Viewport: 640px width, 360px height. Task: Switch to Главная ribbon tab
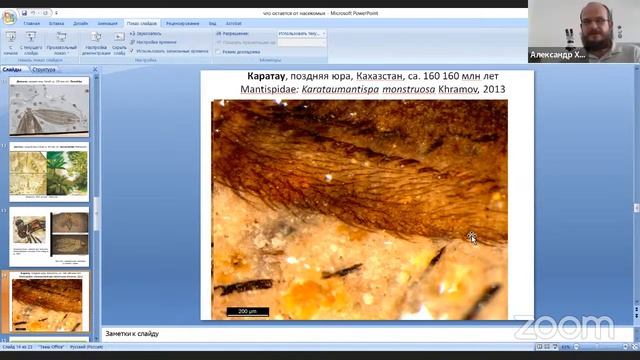31,24
